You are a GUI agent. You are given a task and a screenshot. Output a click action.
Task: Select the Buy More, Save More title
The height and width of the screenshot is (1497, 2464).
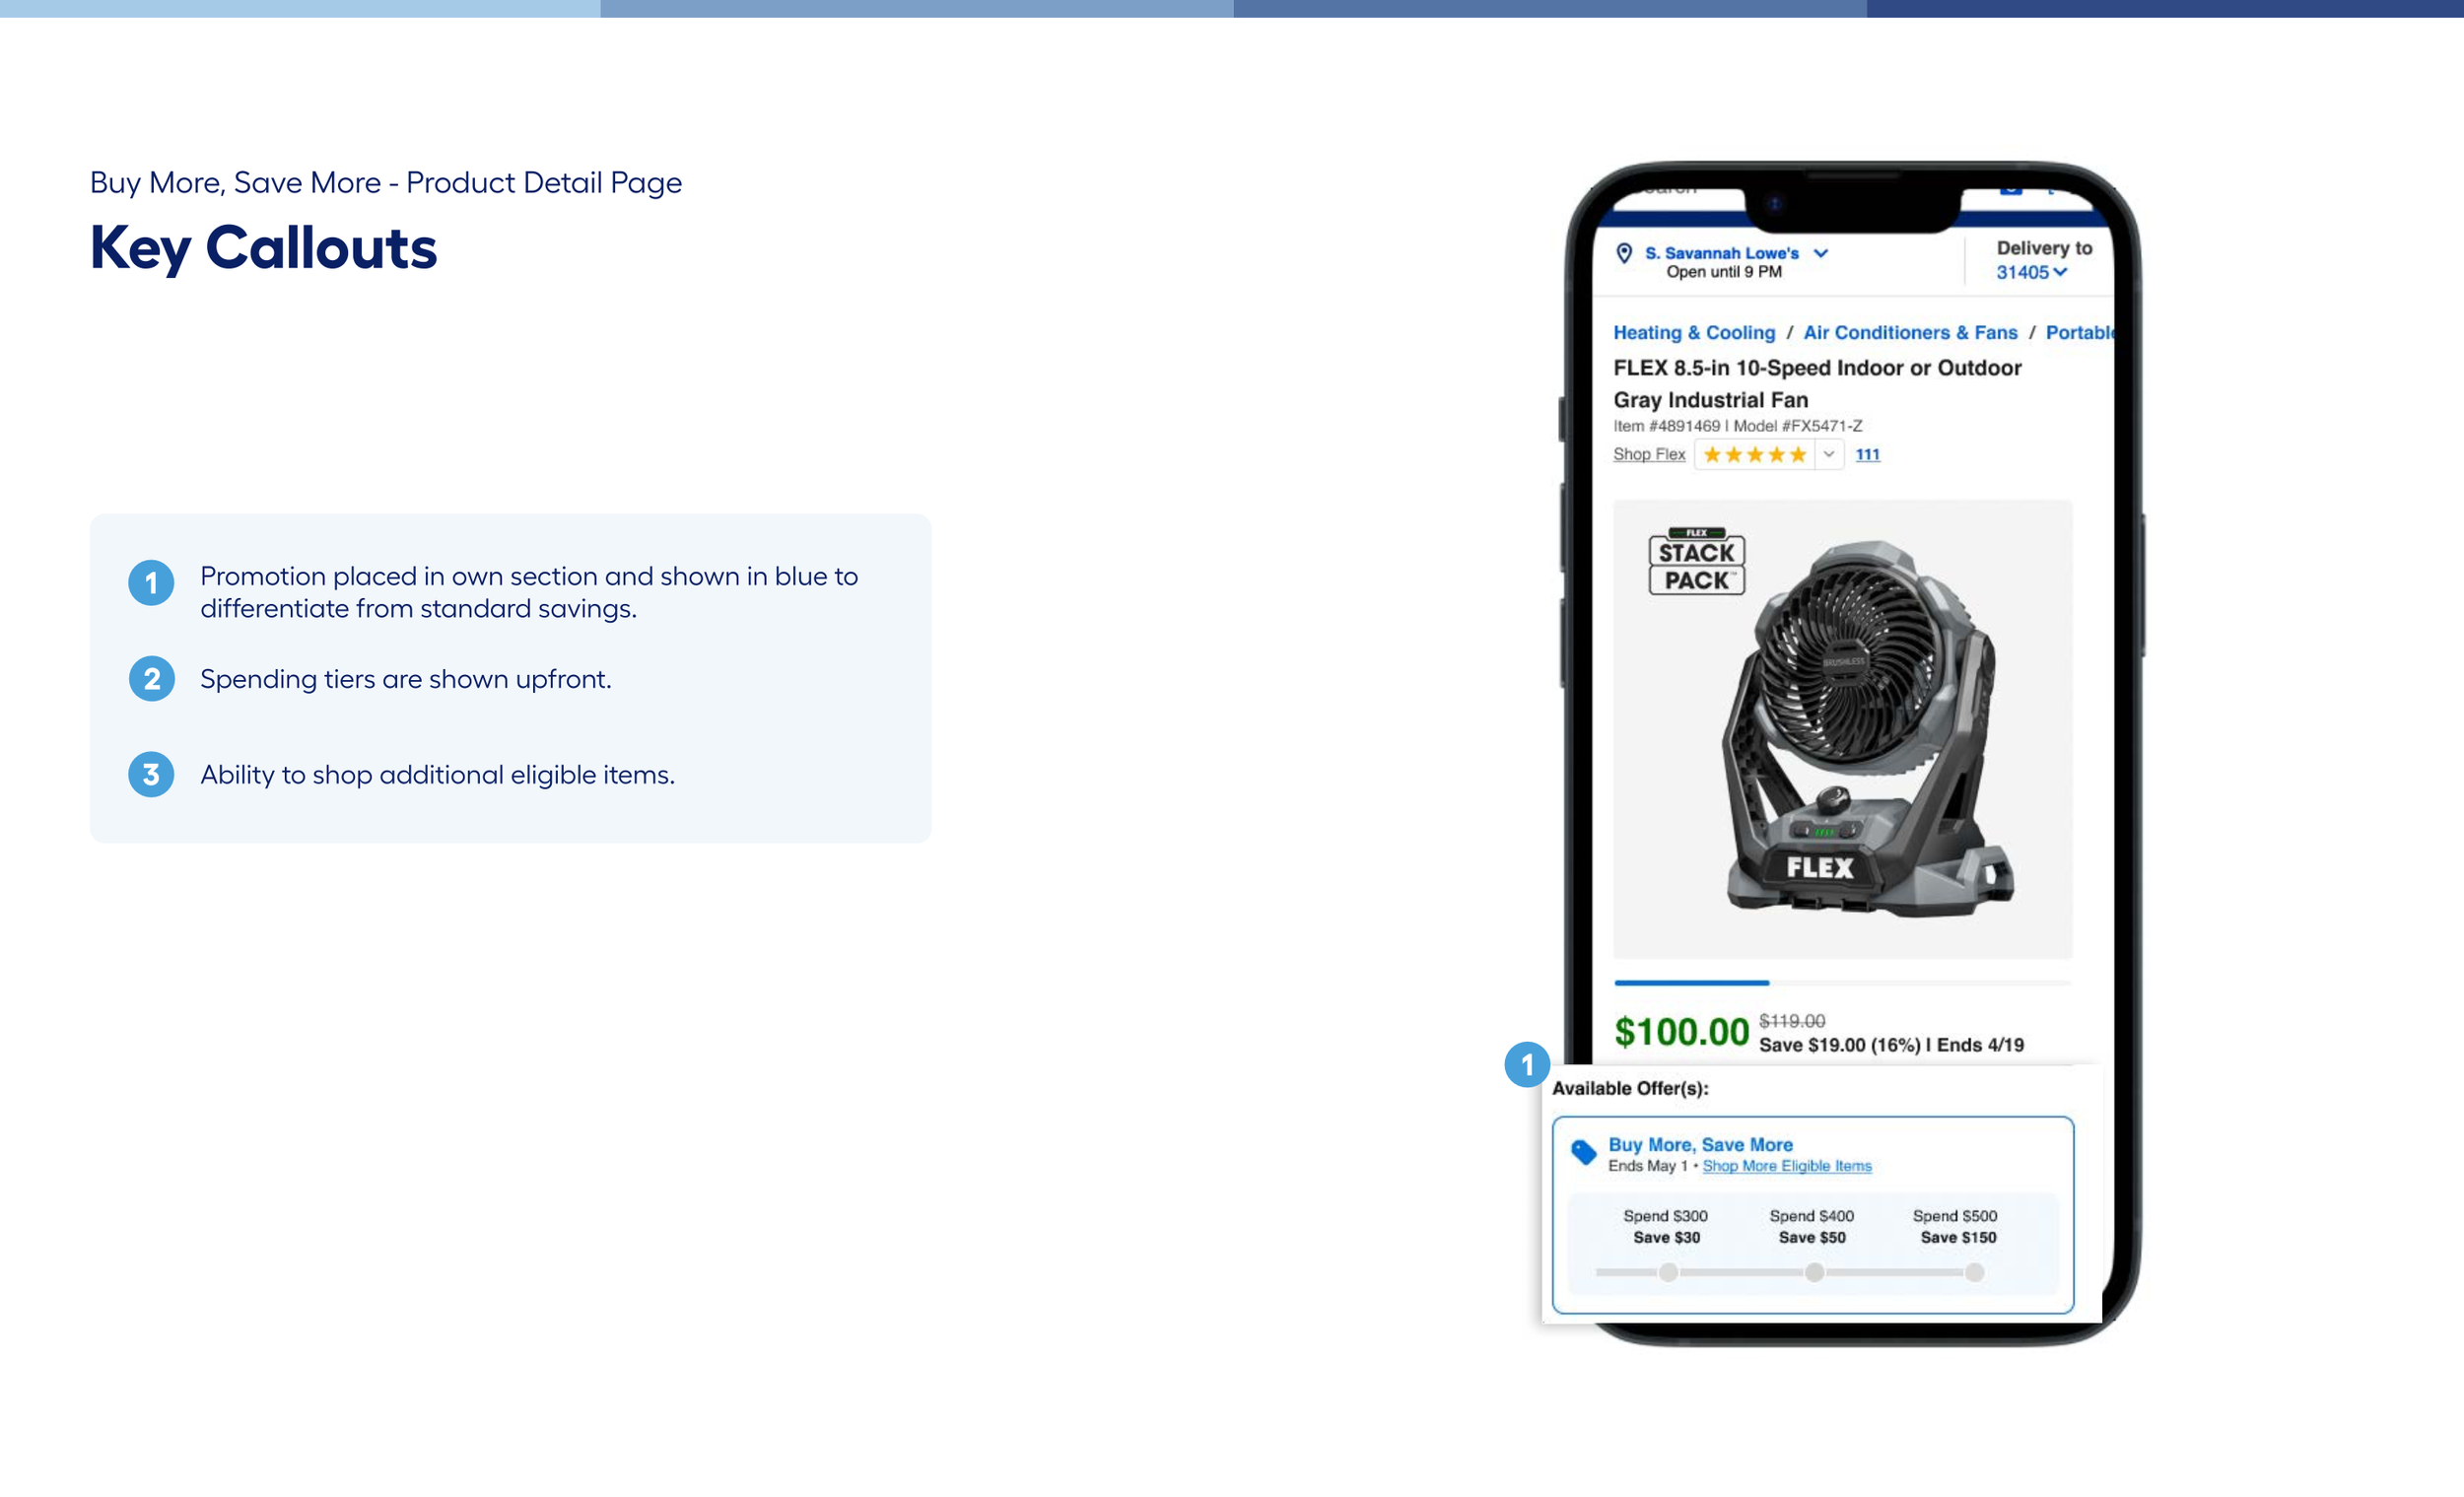pyautogui.click(x=1700, y=1145)
